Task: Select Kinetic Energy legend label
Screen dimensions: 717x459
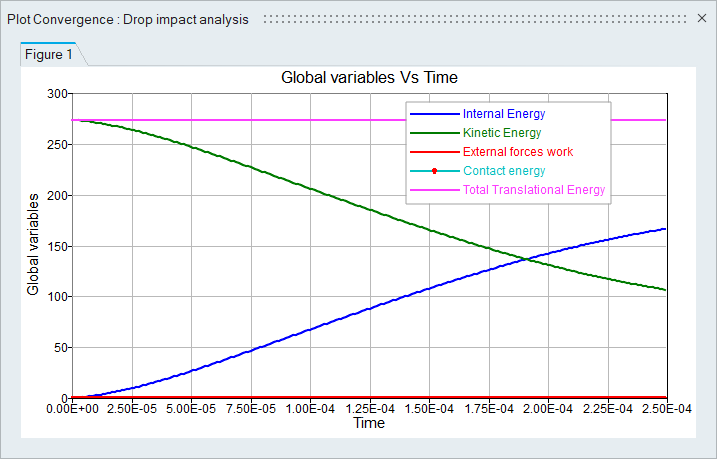Action: [x=502, y=133]
